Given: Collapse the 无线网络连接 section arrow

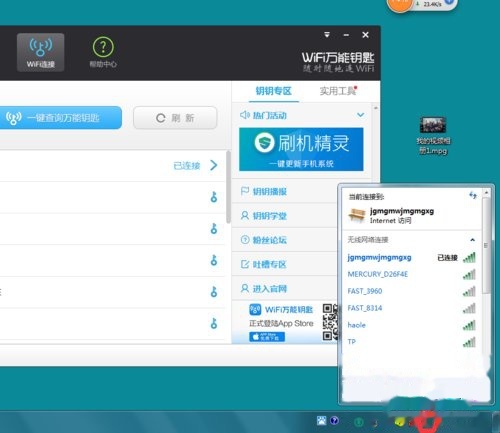Looking at the screenshot, I should tap(472, 240).
